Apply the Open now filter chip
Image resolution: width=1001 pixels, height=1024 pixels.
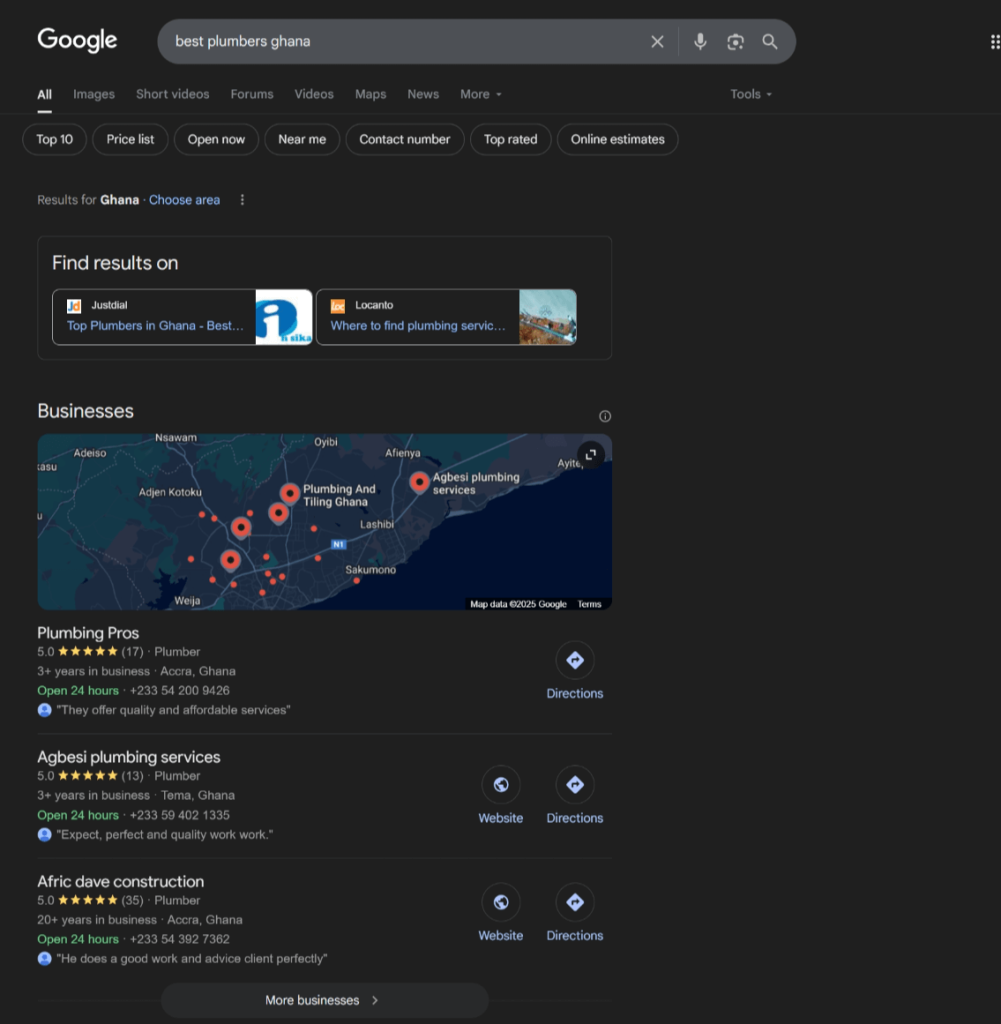216,139
